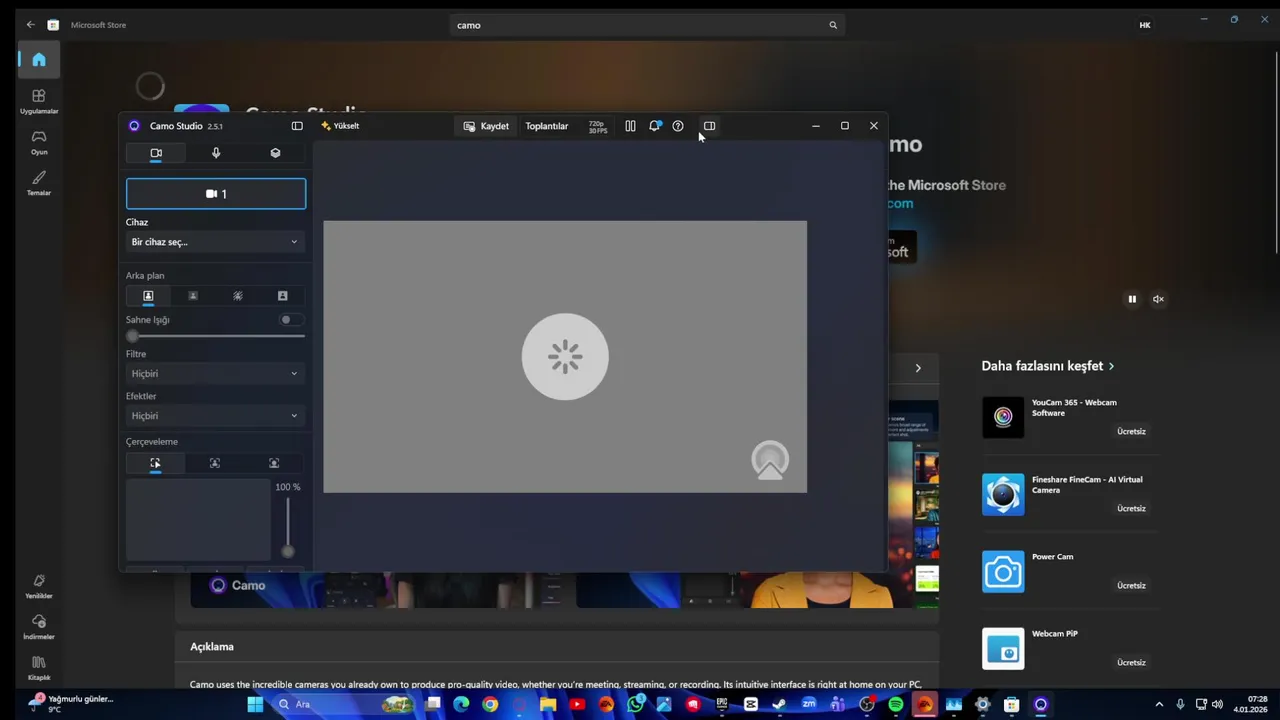The image size is (1280, 720).
Task: Adjust the 100% zoom vertical slider
Action: tap(288, 527)
